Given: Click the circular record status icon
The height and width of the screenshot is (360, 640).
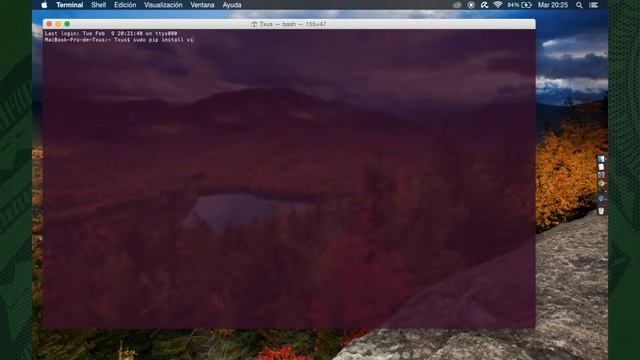Looking at the screenshot, I should pos(471,5).
